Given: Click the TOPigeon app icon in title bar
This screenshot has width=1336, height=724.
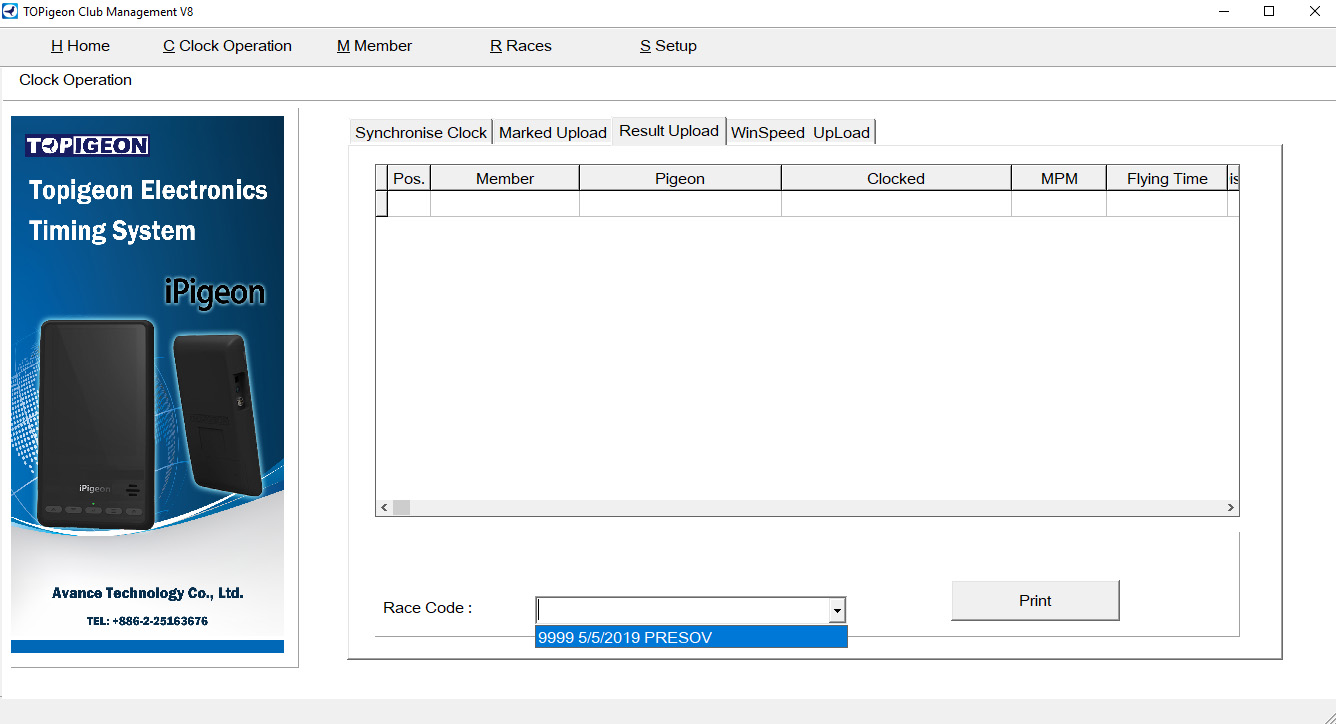Looking at the screenshot, I should (11, 12).
